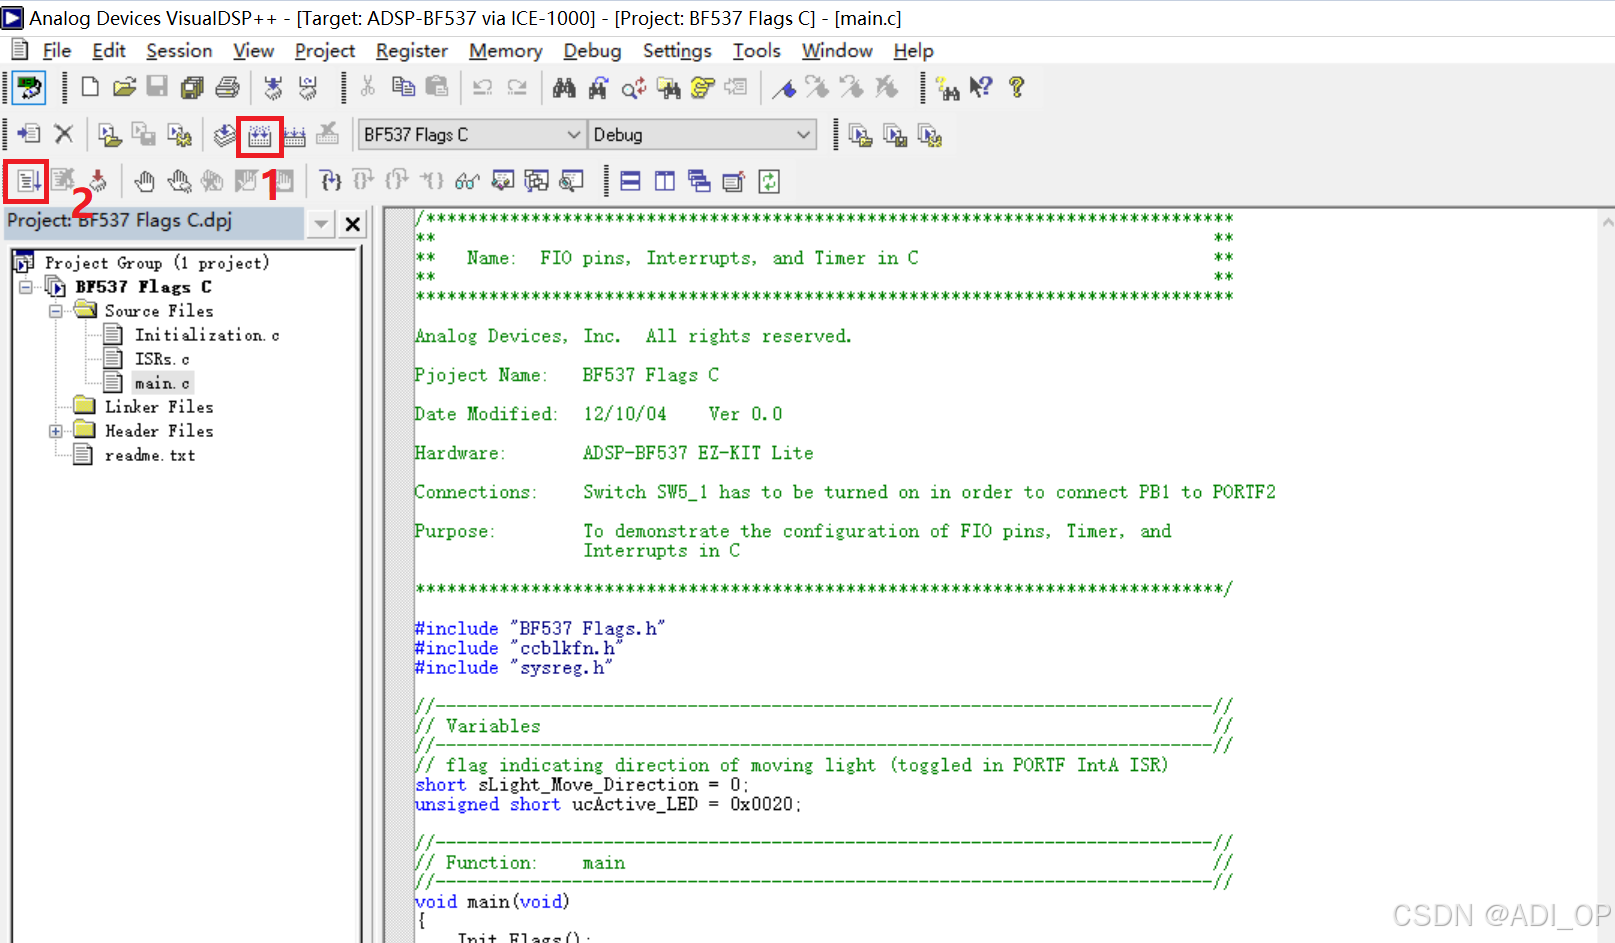Open the Debug menu
The image size is (1615, 943).
[x=592, y=51]
